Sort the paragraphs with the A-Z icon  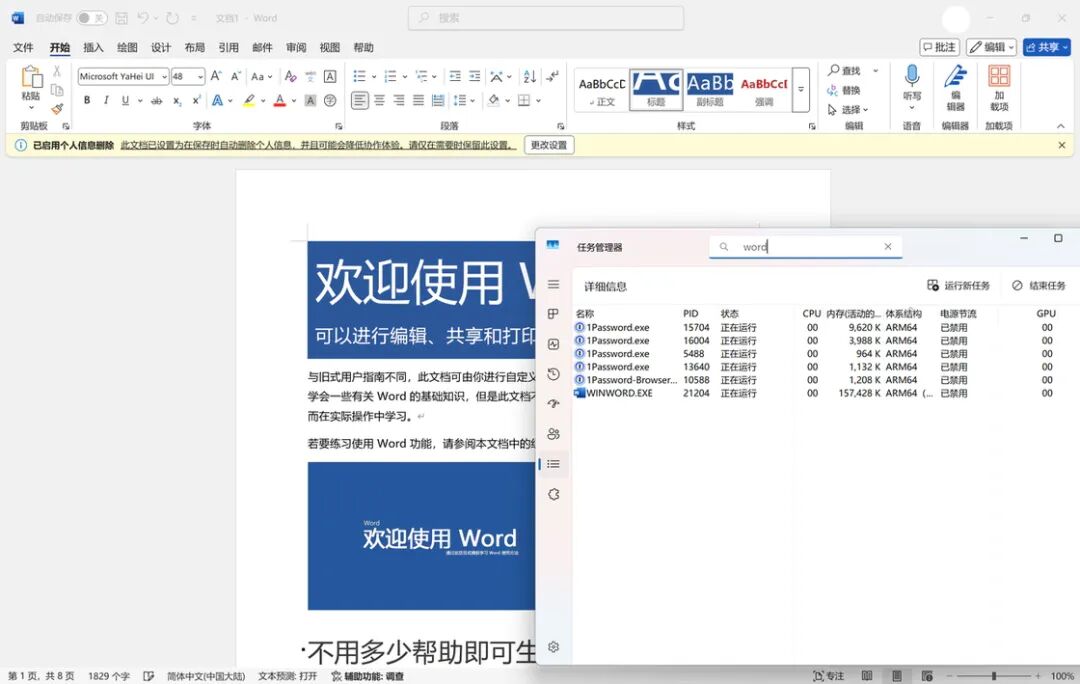[529, 76]
